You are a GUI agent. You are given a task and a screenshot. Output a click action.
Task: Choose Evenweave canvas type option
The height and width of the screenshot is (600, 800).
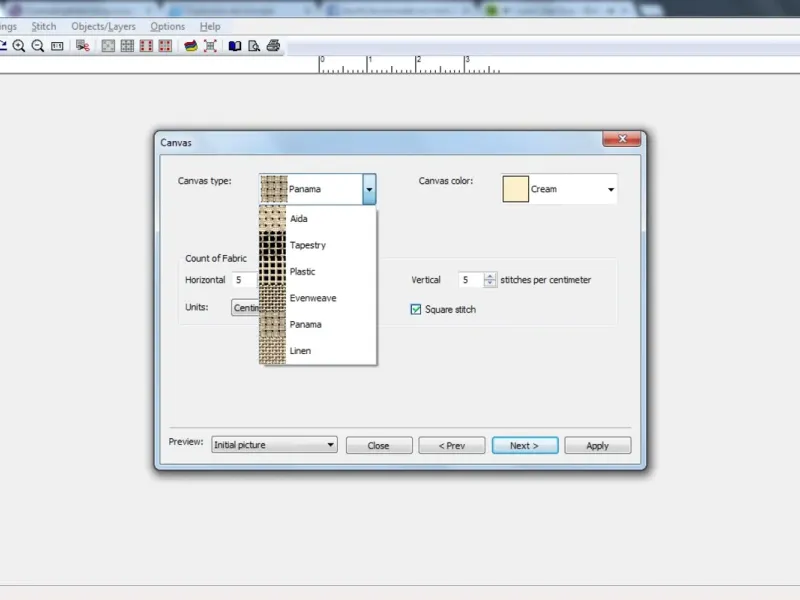click(318, 298)
